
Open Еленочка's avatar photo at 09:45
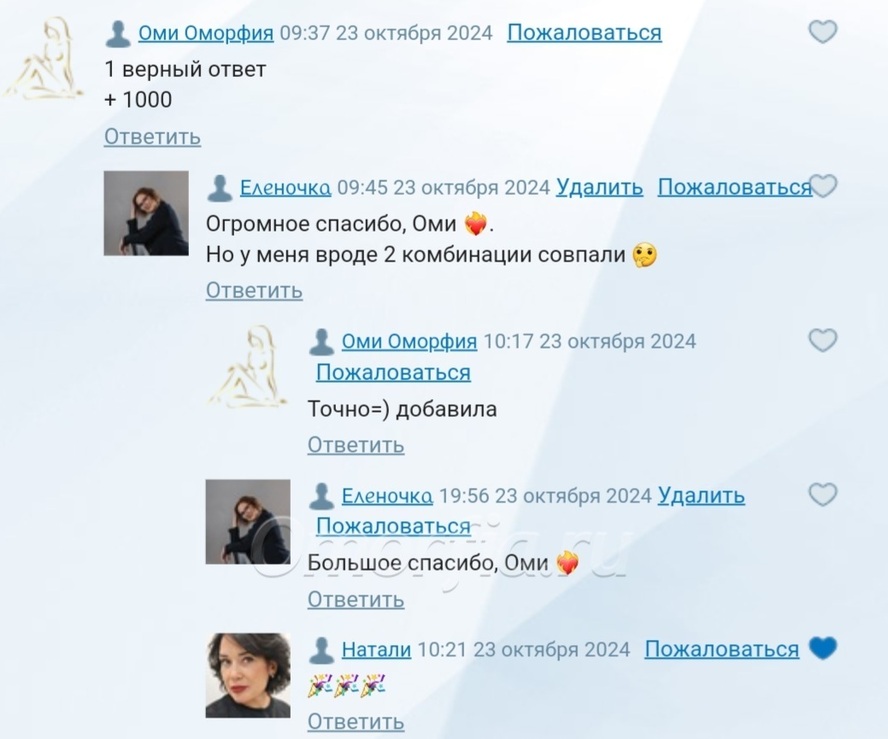click(146, 213)
